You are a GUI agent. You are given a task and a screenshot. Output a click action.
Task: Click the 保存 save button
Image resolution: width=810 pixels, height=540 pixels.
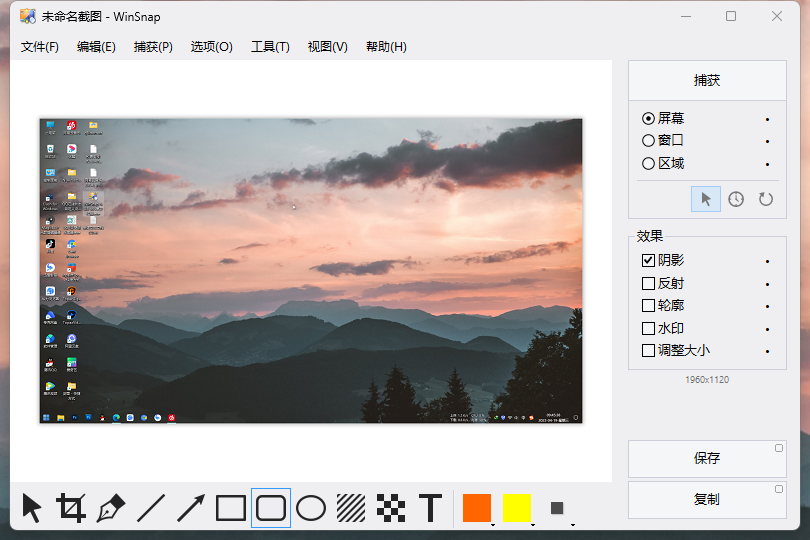click(x=707, y=459)
